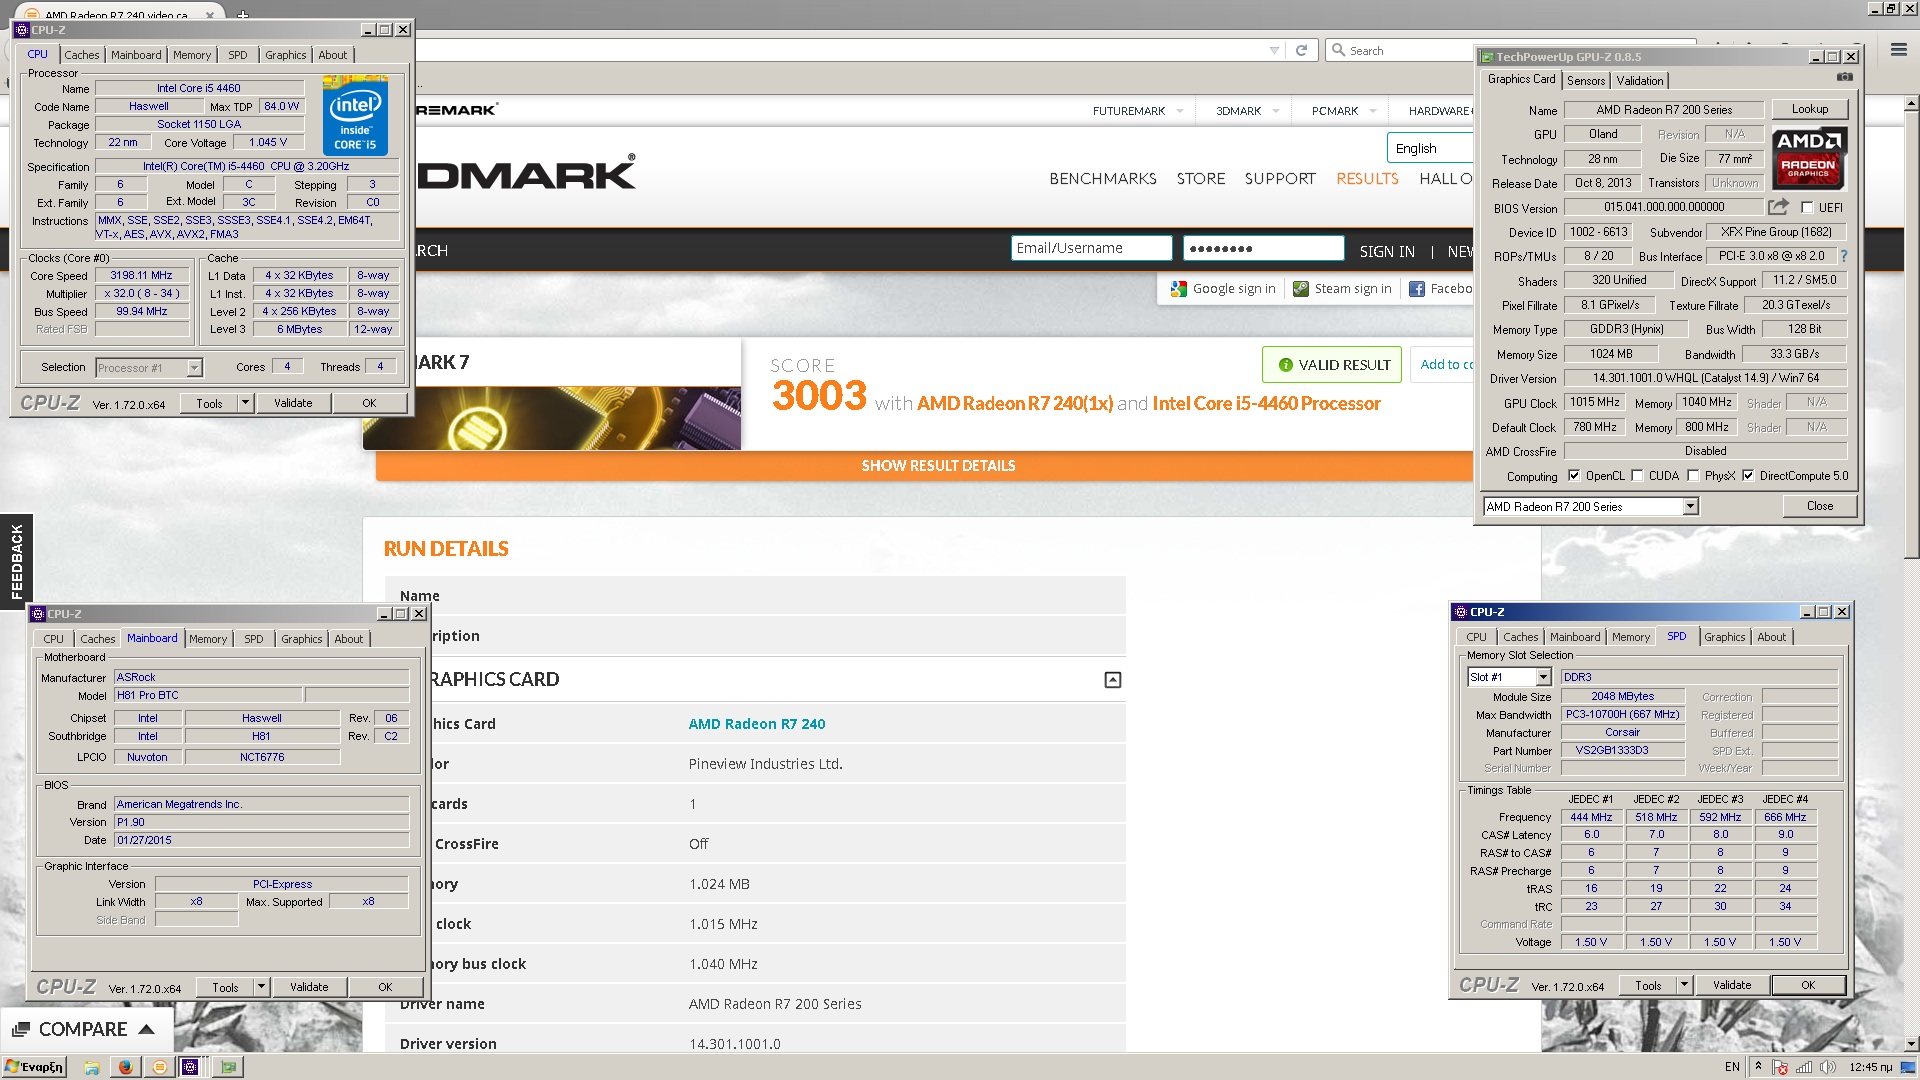Click the BIOS export arrow icon in GPU-Z
Screen dimensions: 1920x1080
1778,207
